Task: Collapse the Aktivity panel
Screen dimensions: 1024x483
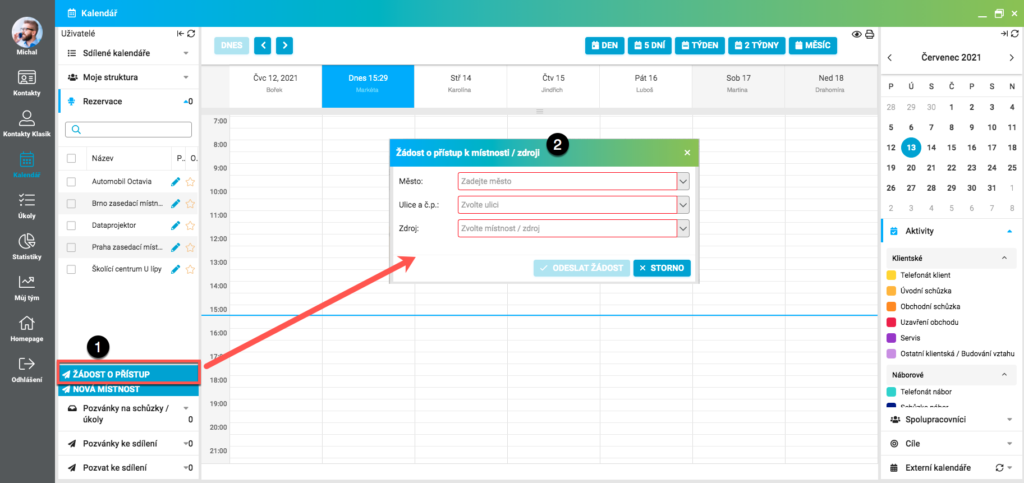Action: 1010,231
